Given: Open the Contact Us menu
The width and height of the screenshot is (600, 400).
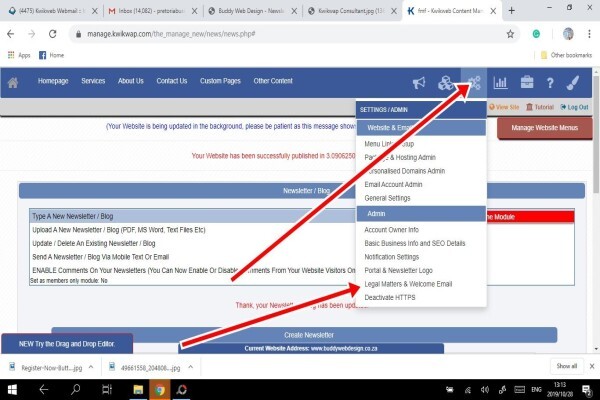Looking at the screenshot, I should (171, 81).
